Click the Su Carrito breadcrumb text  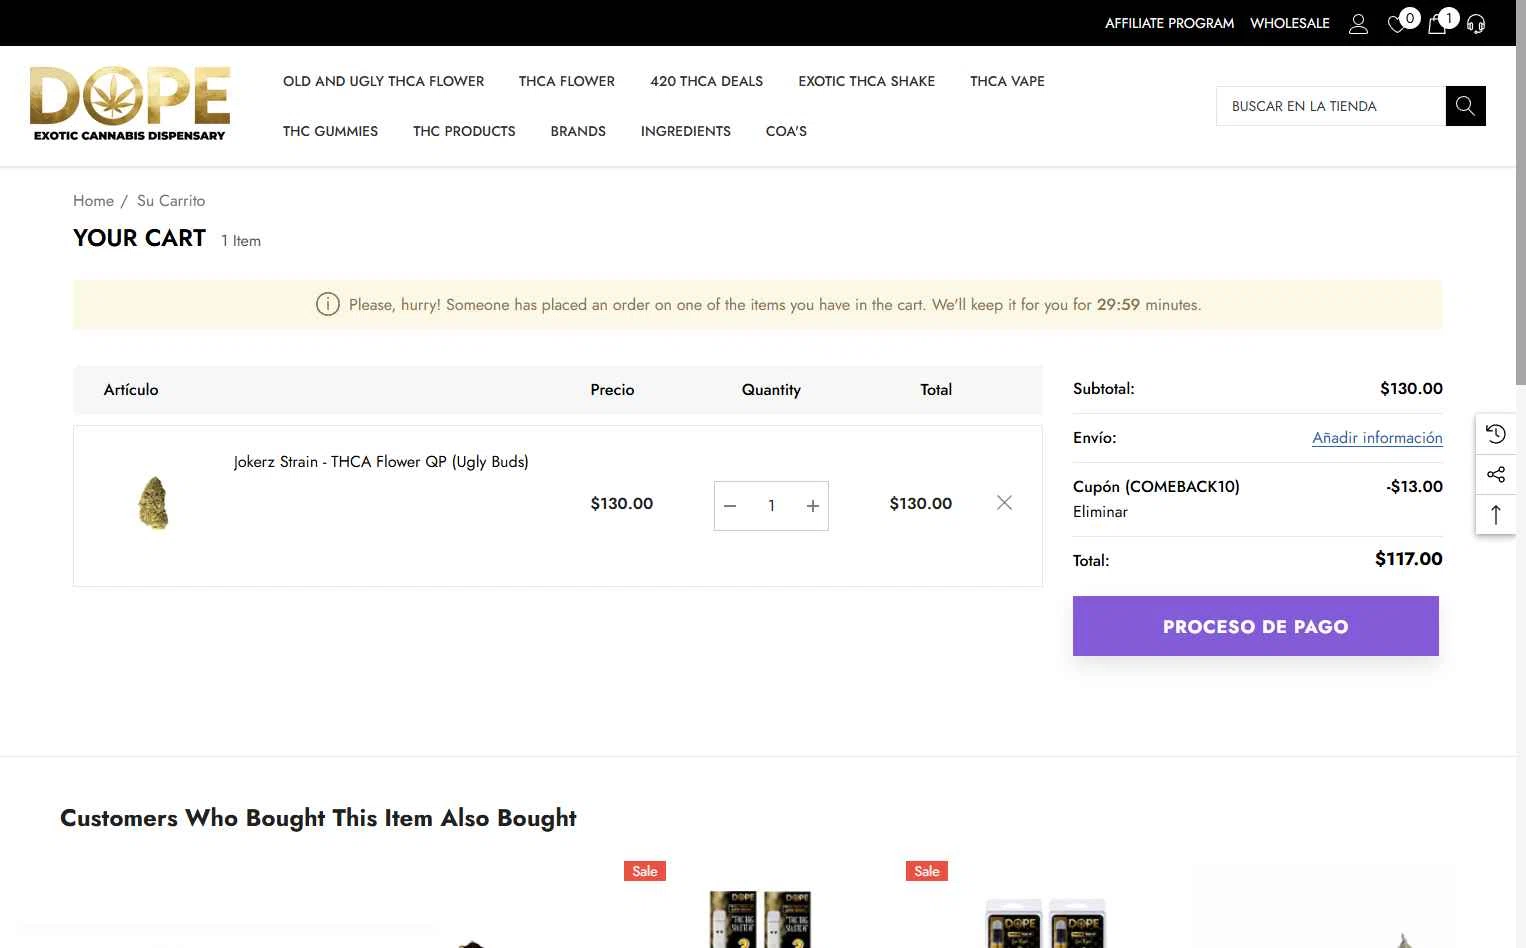click(x=171, y=201)
